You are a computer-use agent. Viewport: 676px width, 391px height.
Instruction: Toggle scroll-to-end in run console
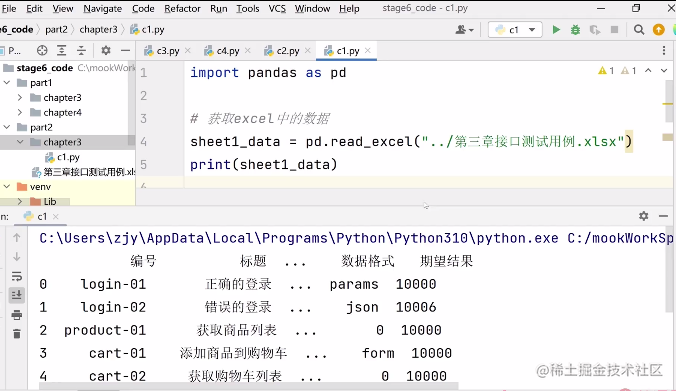[17, 295]
